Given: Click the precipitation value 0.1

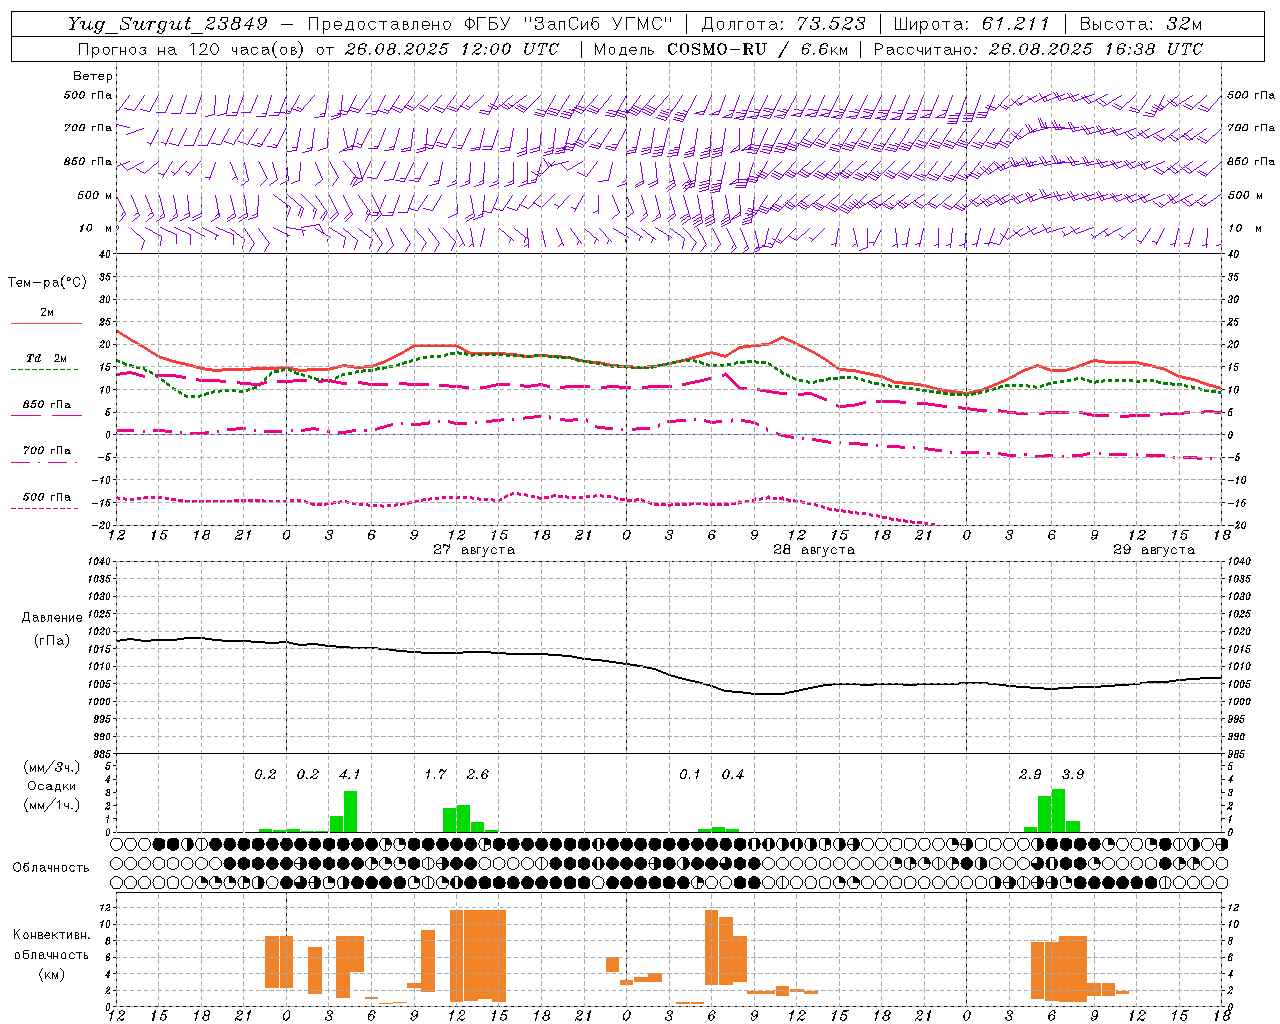Looking at the screenshot, I should point(690,775).
